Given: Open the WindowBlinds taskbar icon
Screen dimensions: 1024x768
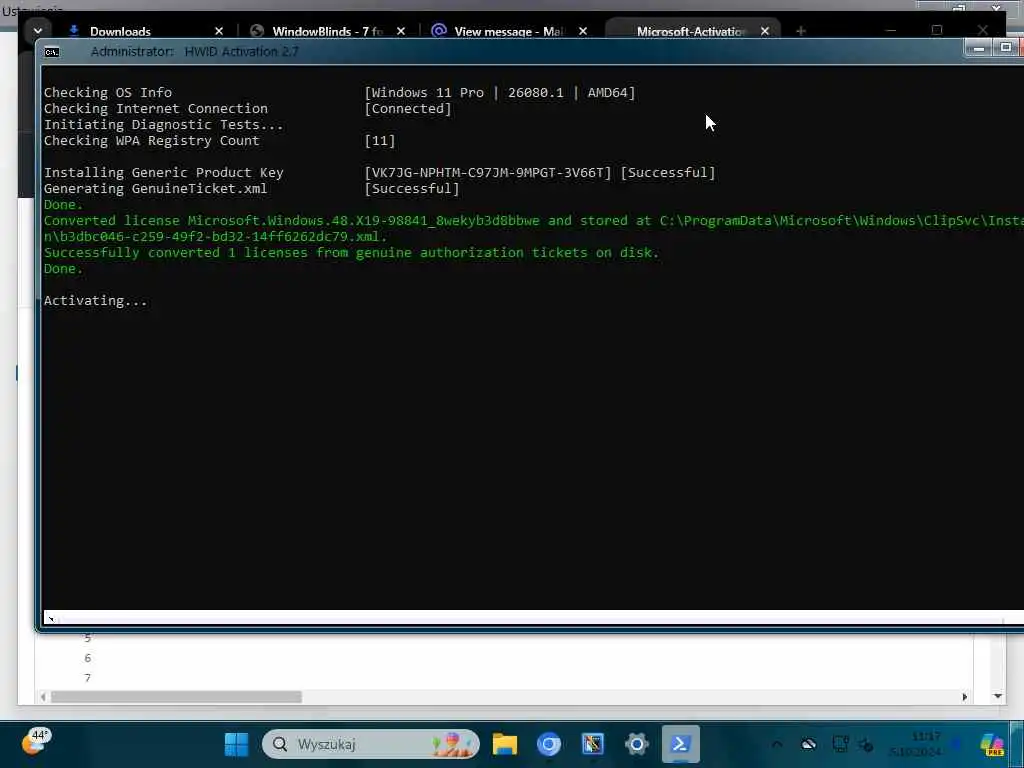Looking at the screenshot, I should (592, 744).
